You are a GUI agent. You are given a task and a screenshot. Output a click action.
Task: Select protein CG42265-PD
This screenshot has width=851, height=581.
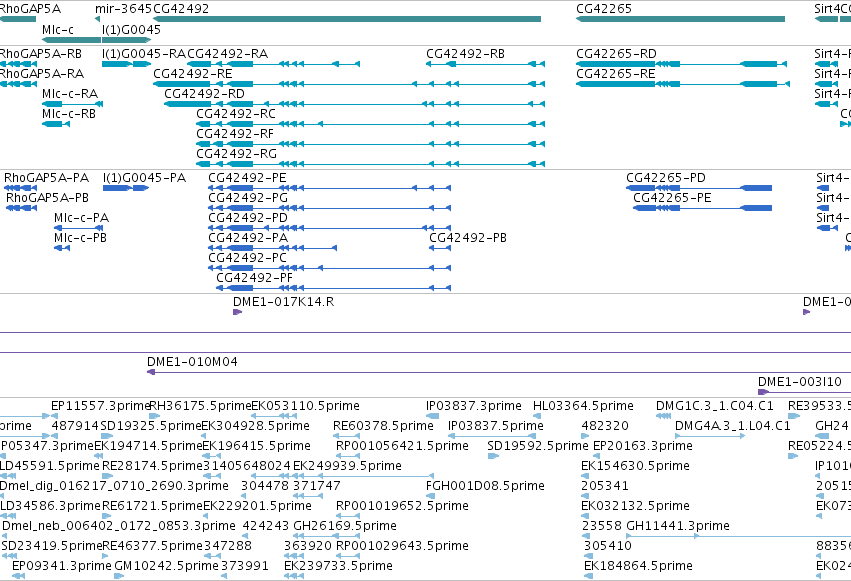699,188
